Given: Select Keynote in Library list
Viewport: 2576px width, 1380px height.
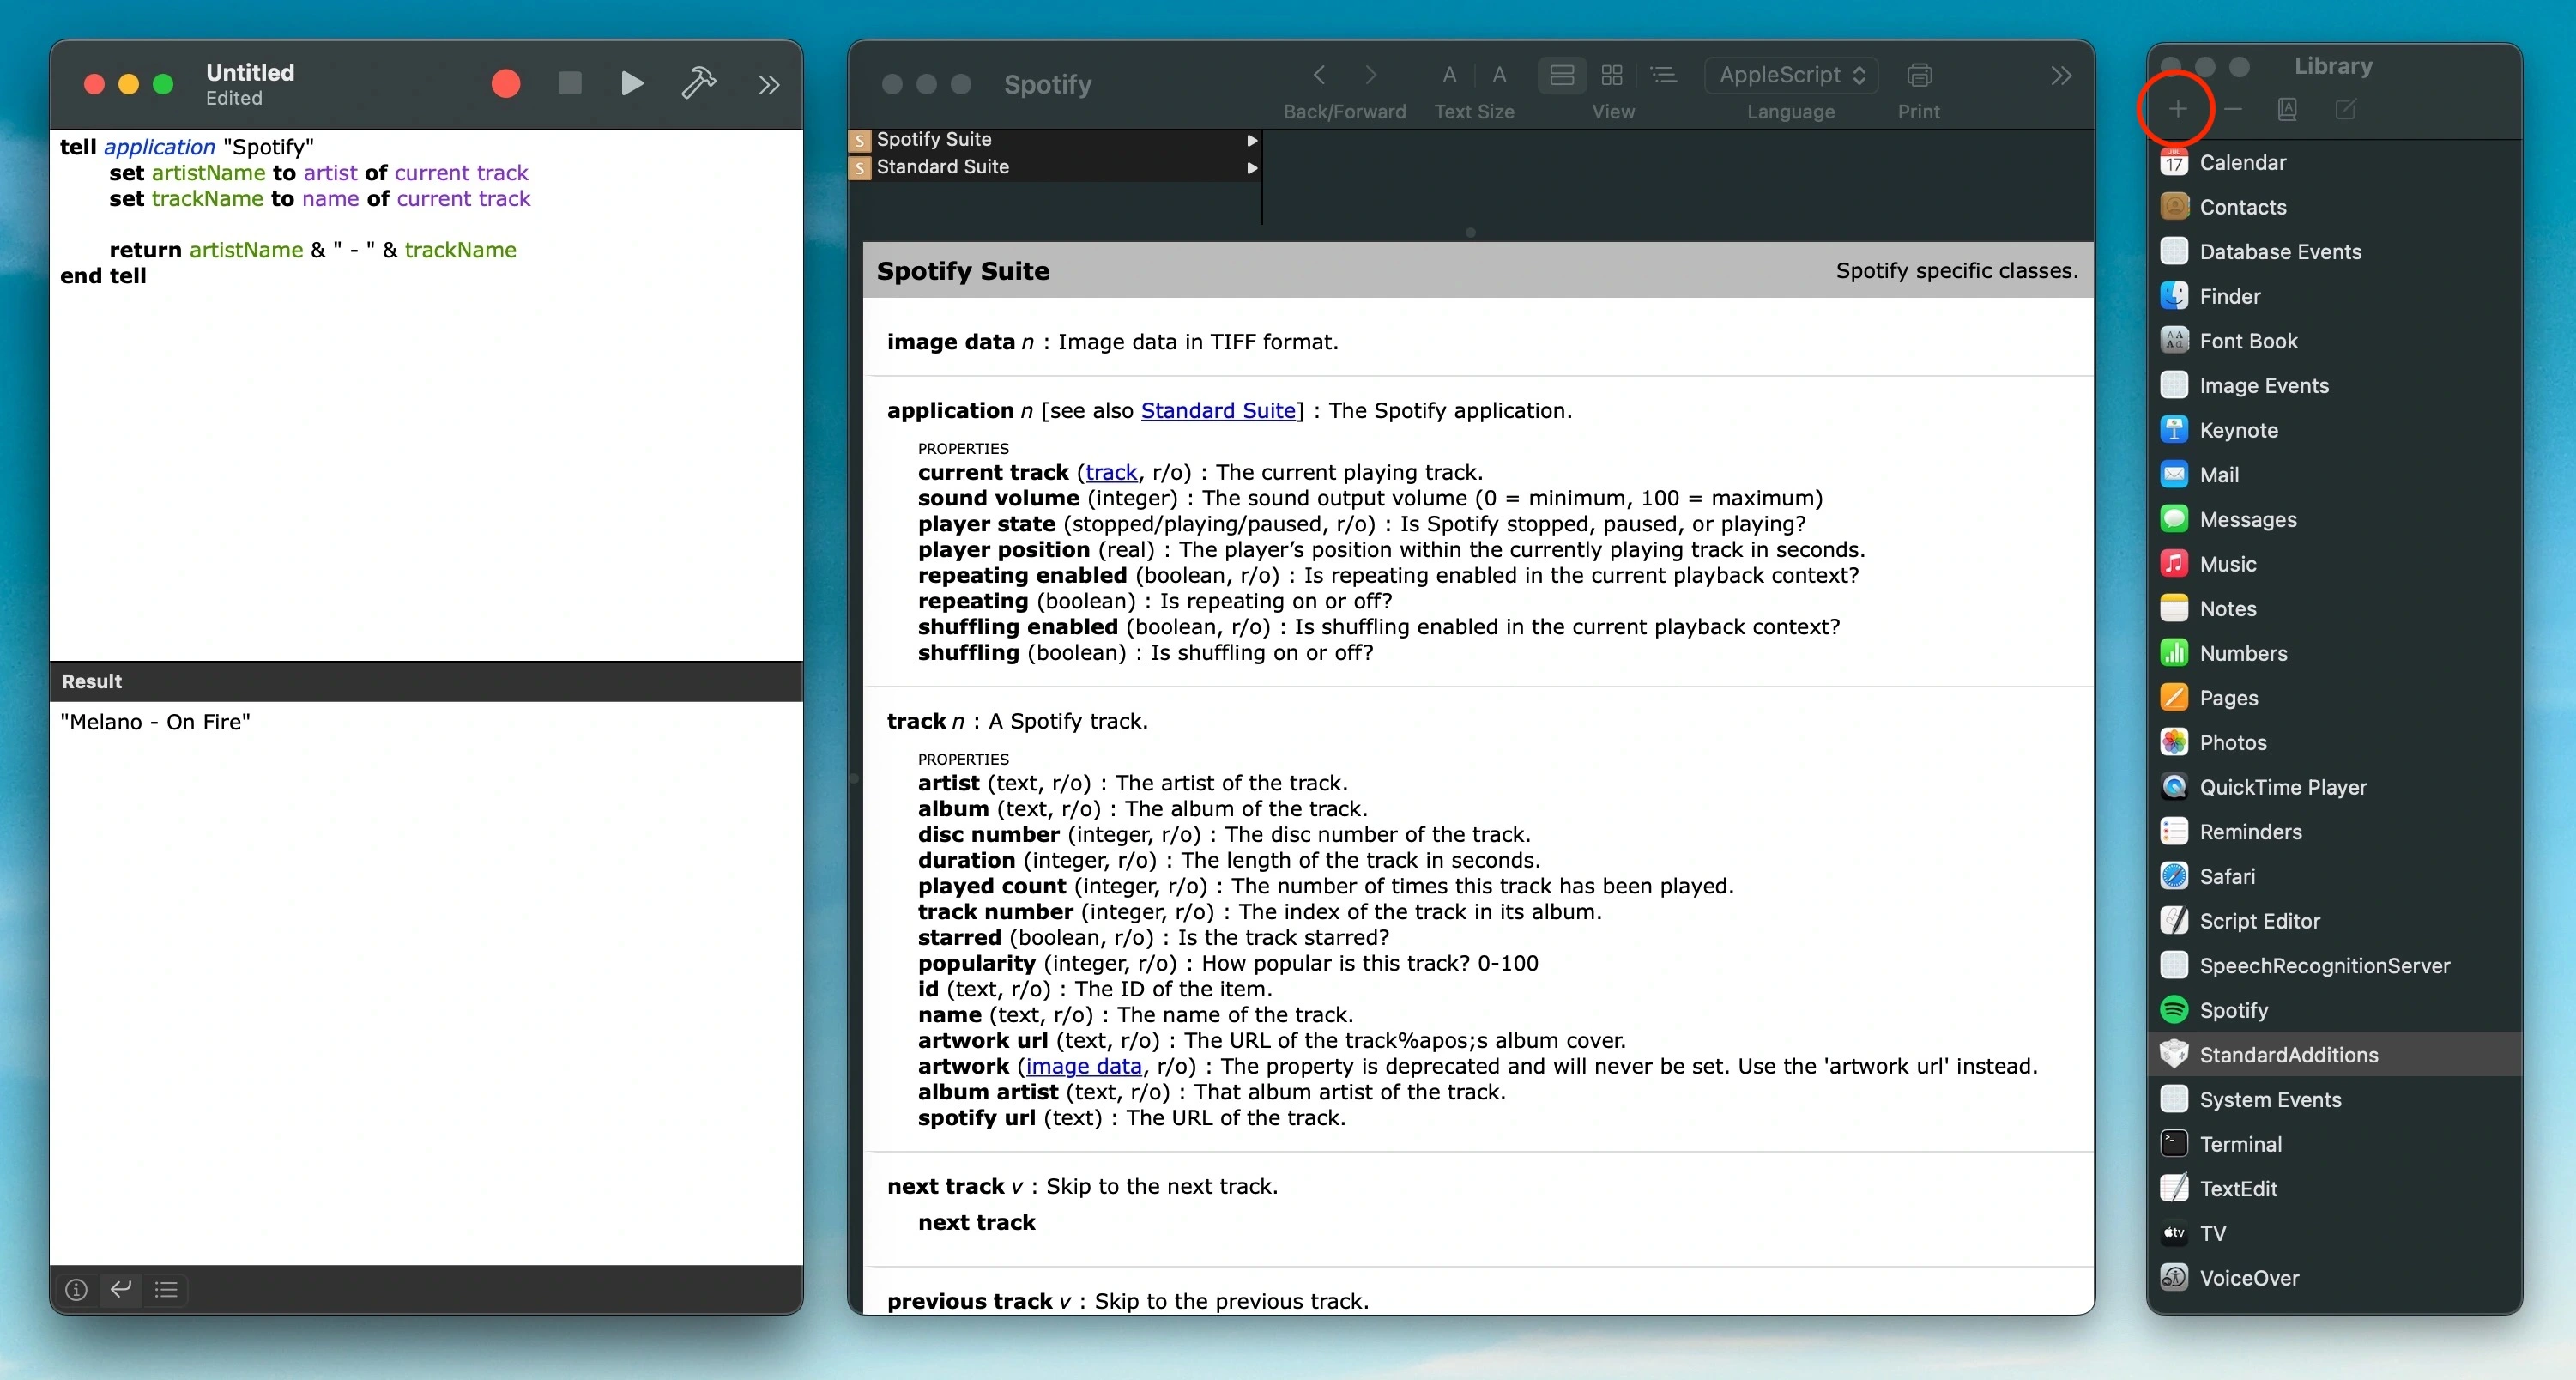Looking at the screenshot, I should click(x=2334, y=431).
